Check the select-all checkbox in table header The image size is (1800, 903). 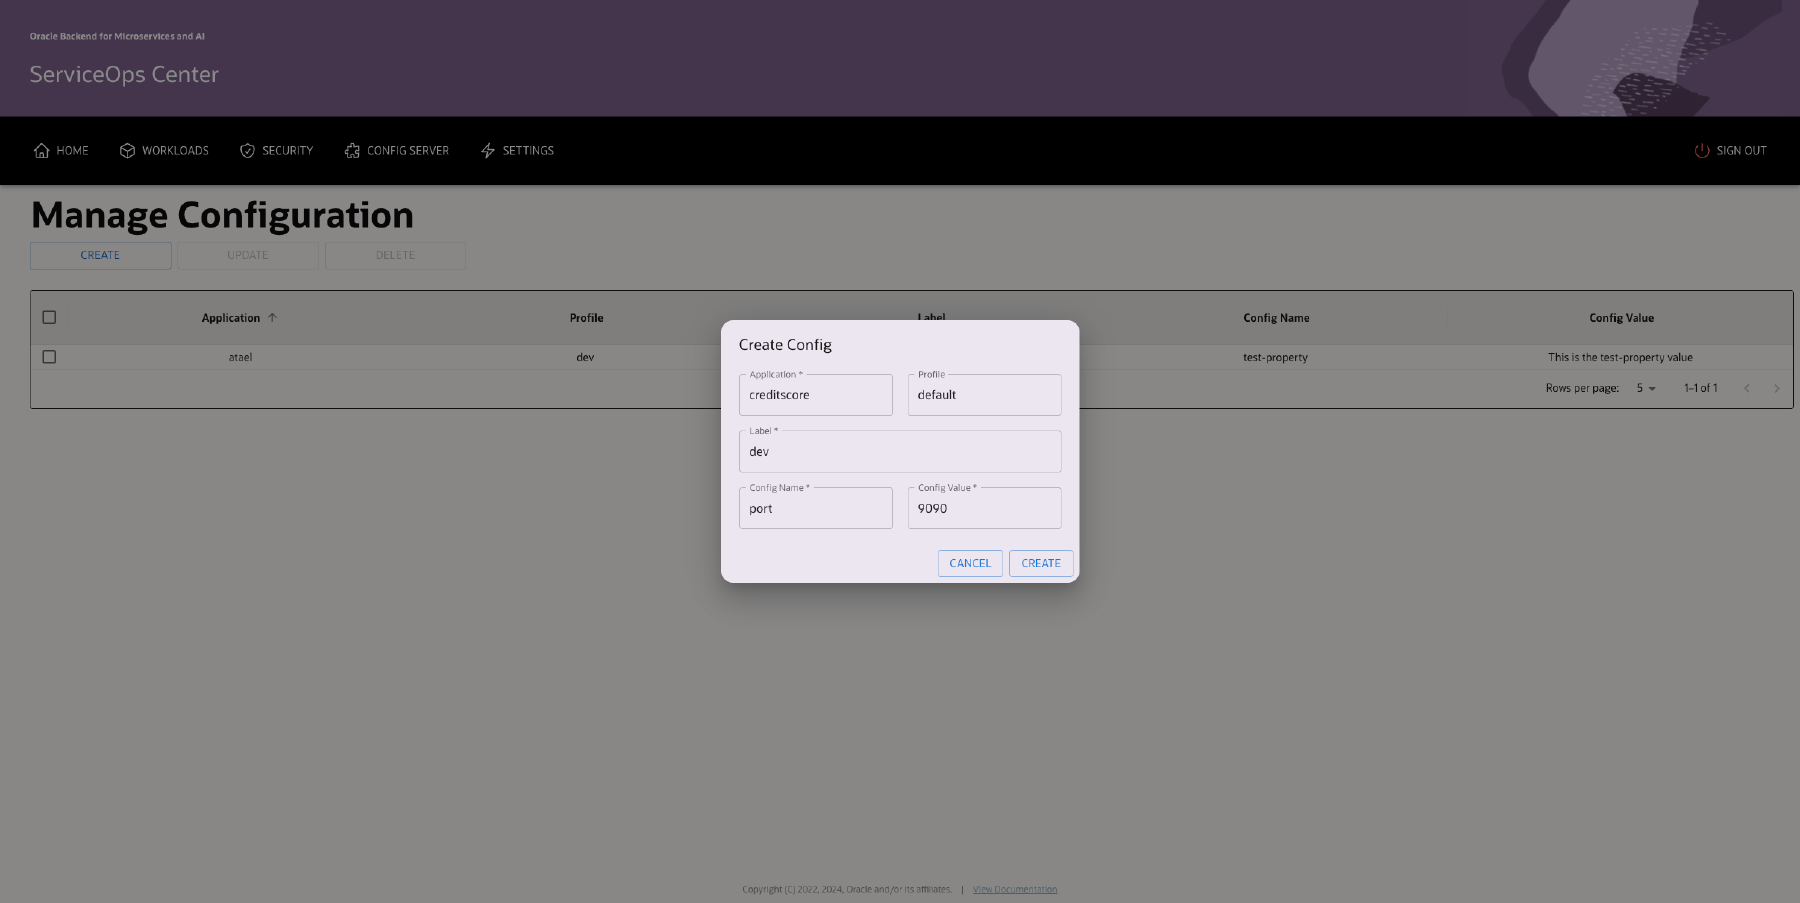[x=48, y=317]
